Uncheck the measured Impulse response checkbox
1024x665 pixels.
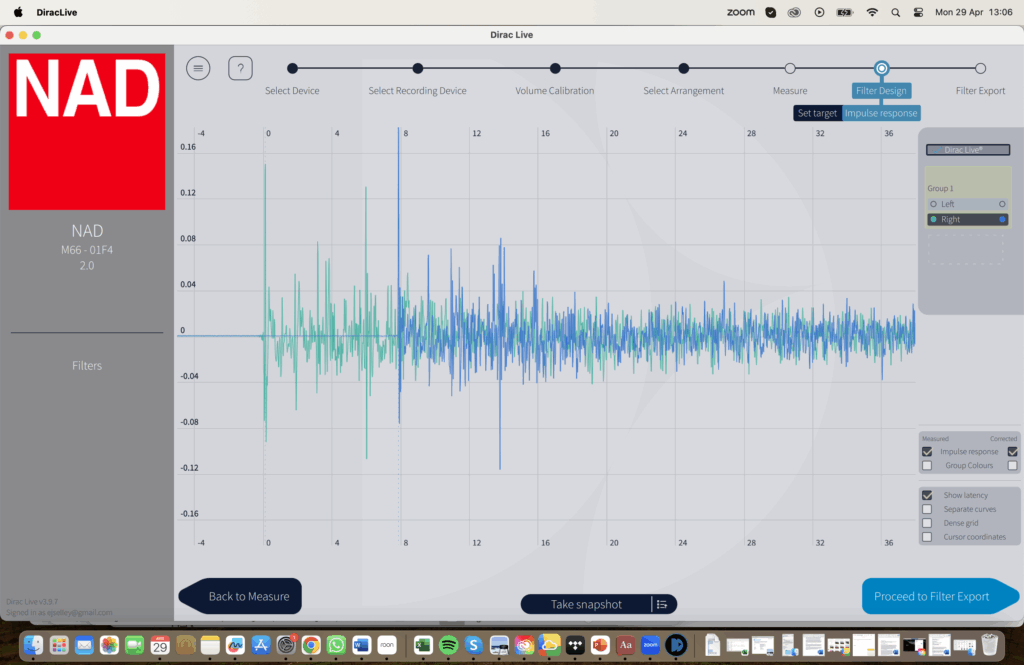coord(927,452)
